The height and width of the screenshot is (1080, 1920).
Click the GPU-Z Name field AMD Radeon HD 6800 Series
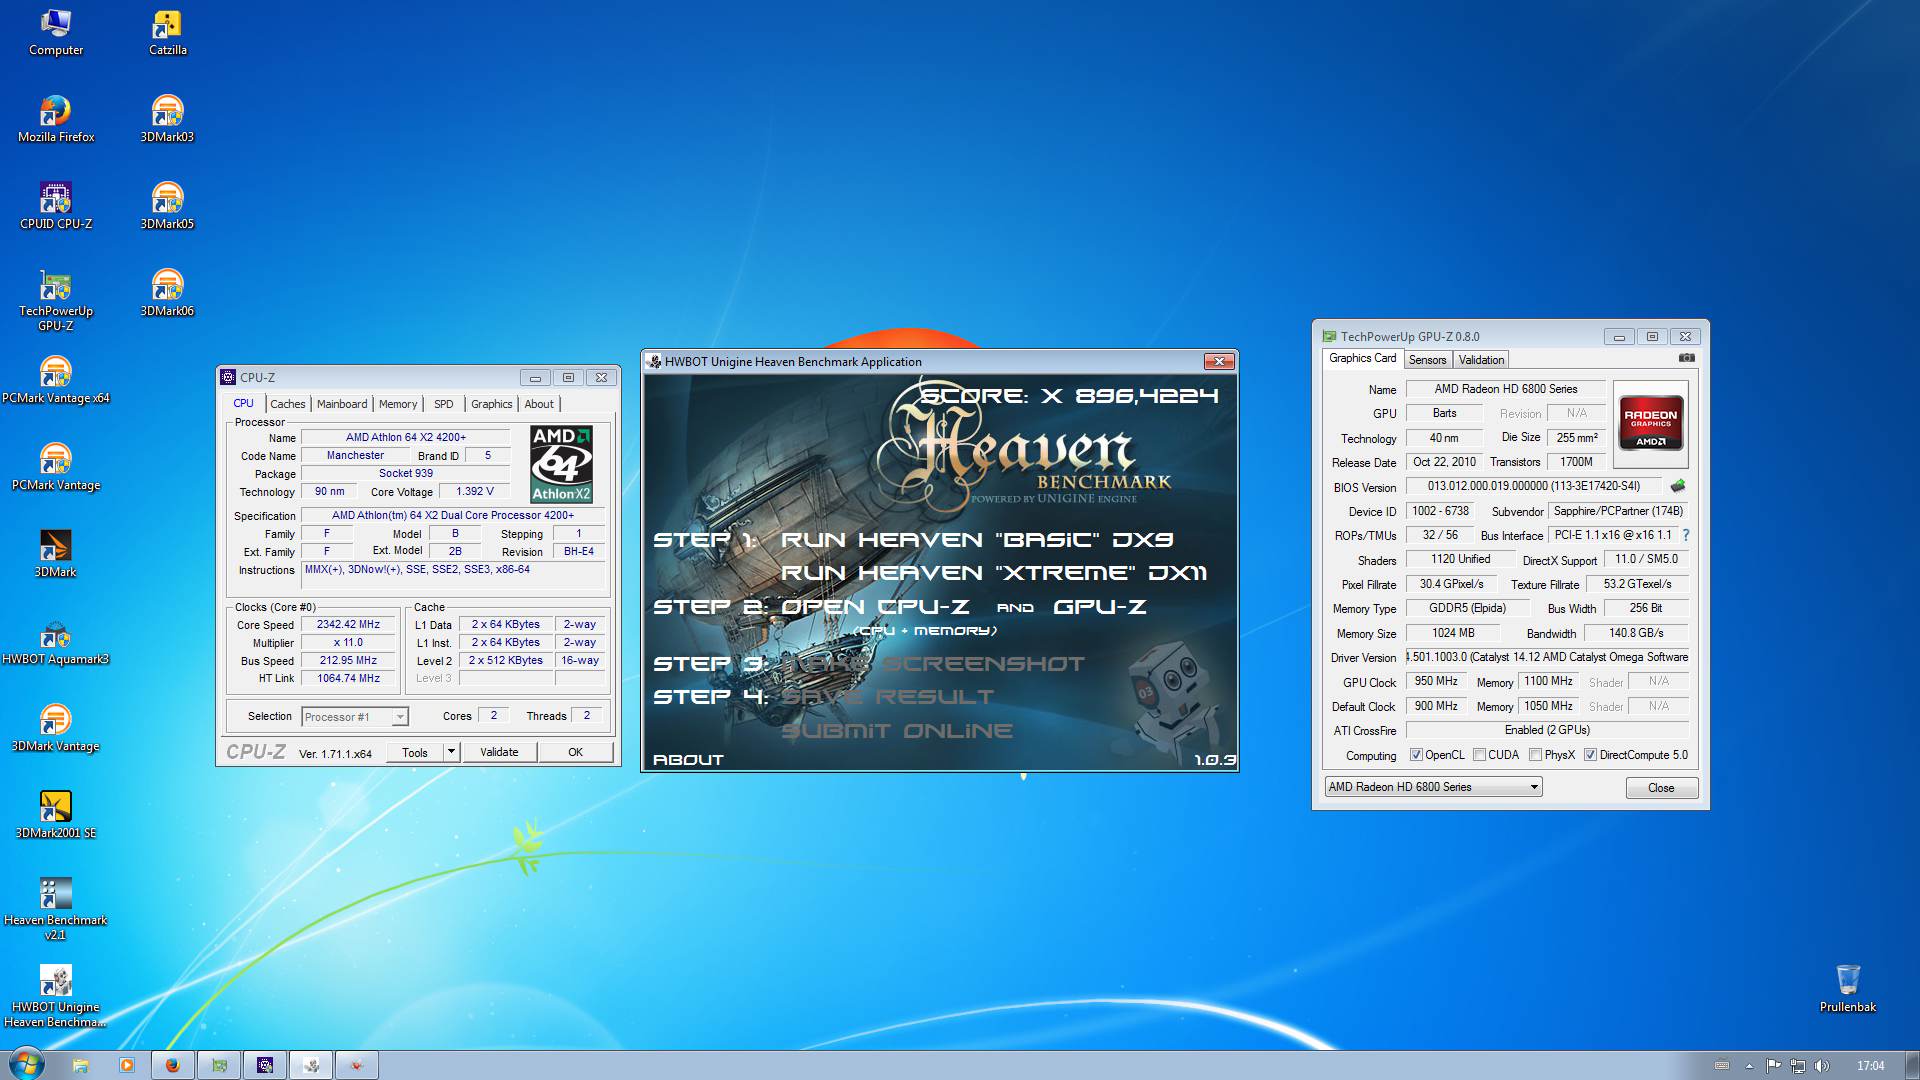[x=1505, y=389]
